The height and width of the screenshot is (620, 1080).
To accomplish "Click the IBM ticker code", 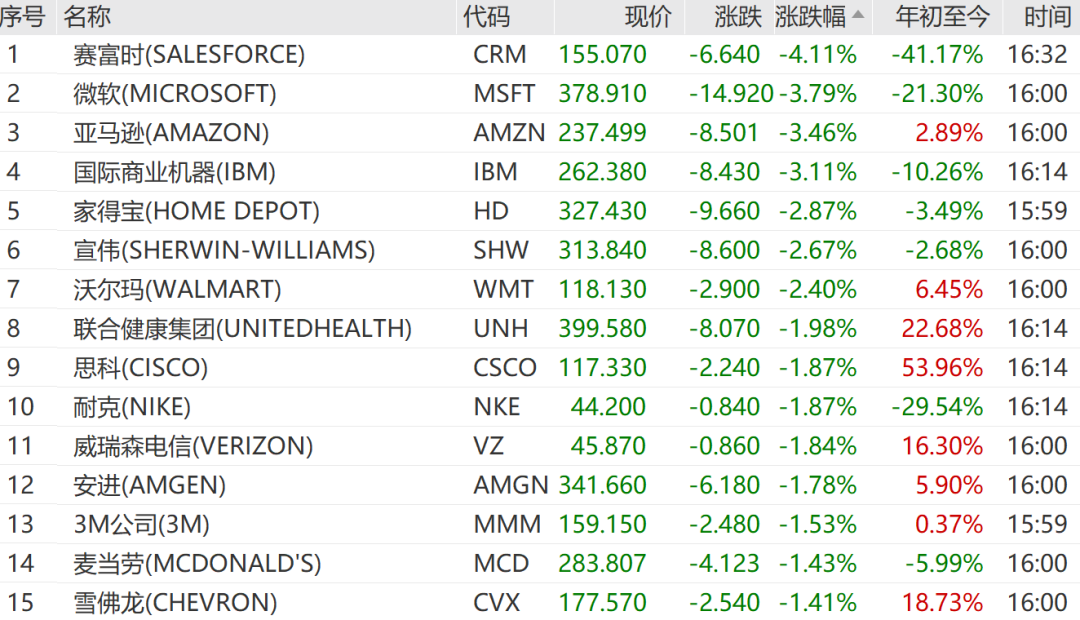I will pos(495,172).
